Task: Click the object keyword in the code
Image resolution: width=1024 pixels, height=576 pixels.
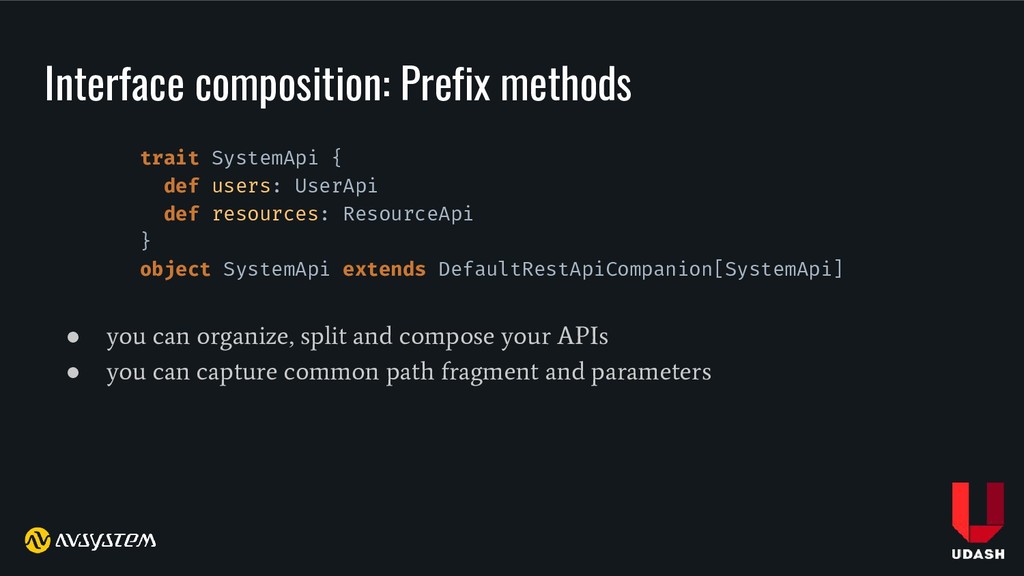Action: tap(175, 269)
